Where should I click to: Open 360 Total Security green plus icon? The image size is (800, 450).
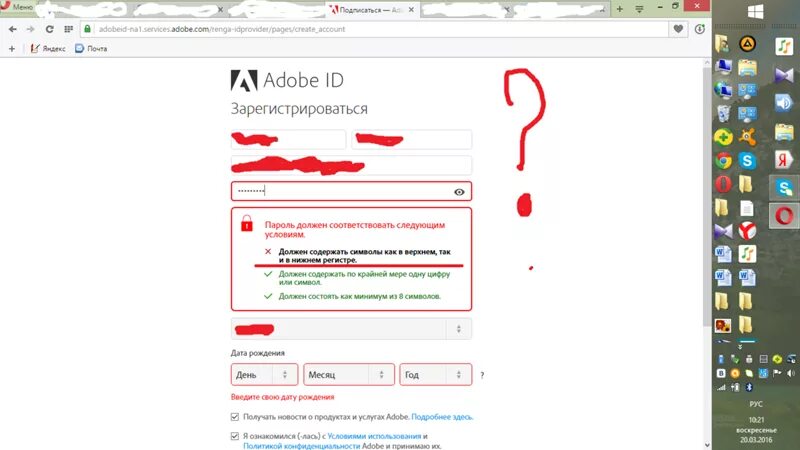[x=723, y=137]
